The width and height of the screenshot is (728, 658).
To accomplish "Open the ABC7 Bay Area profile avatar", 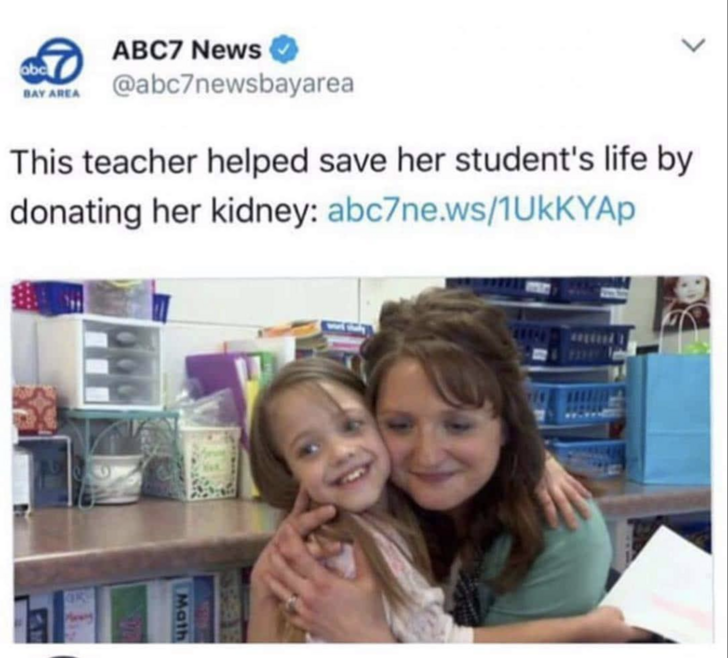I will click(x=52, y=67).
